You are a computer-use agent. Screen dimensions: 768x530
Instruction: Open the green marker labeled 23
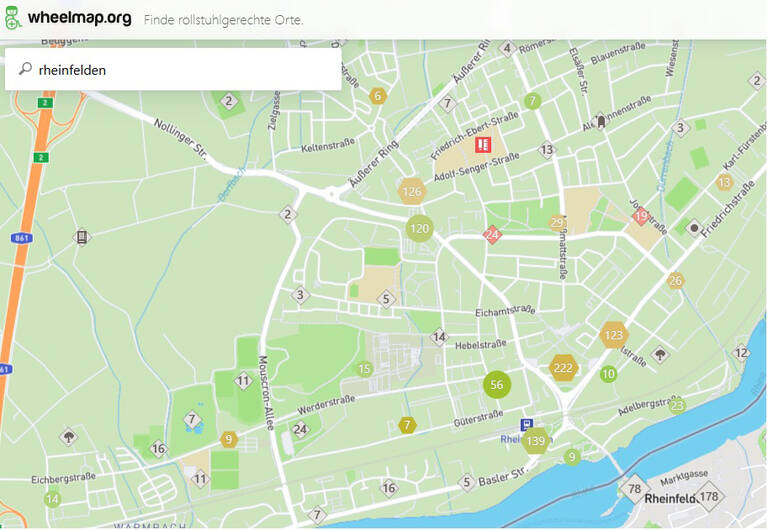point(677,406)
